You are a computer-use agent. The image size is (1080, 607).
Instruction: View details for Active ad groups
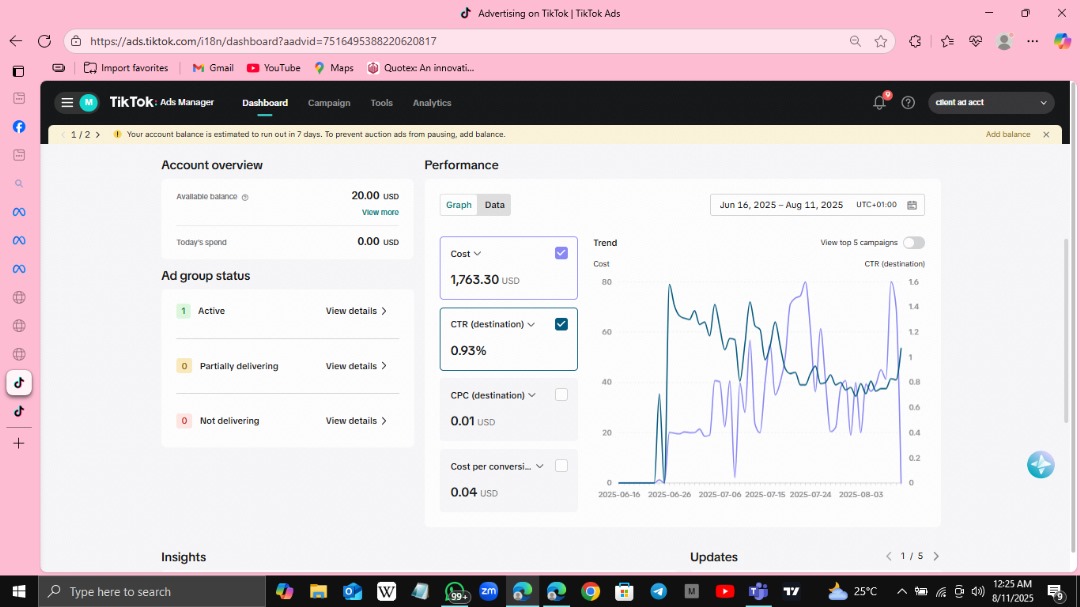click(x=356, y=311)
